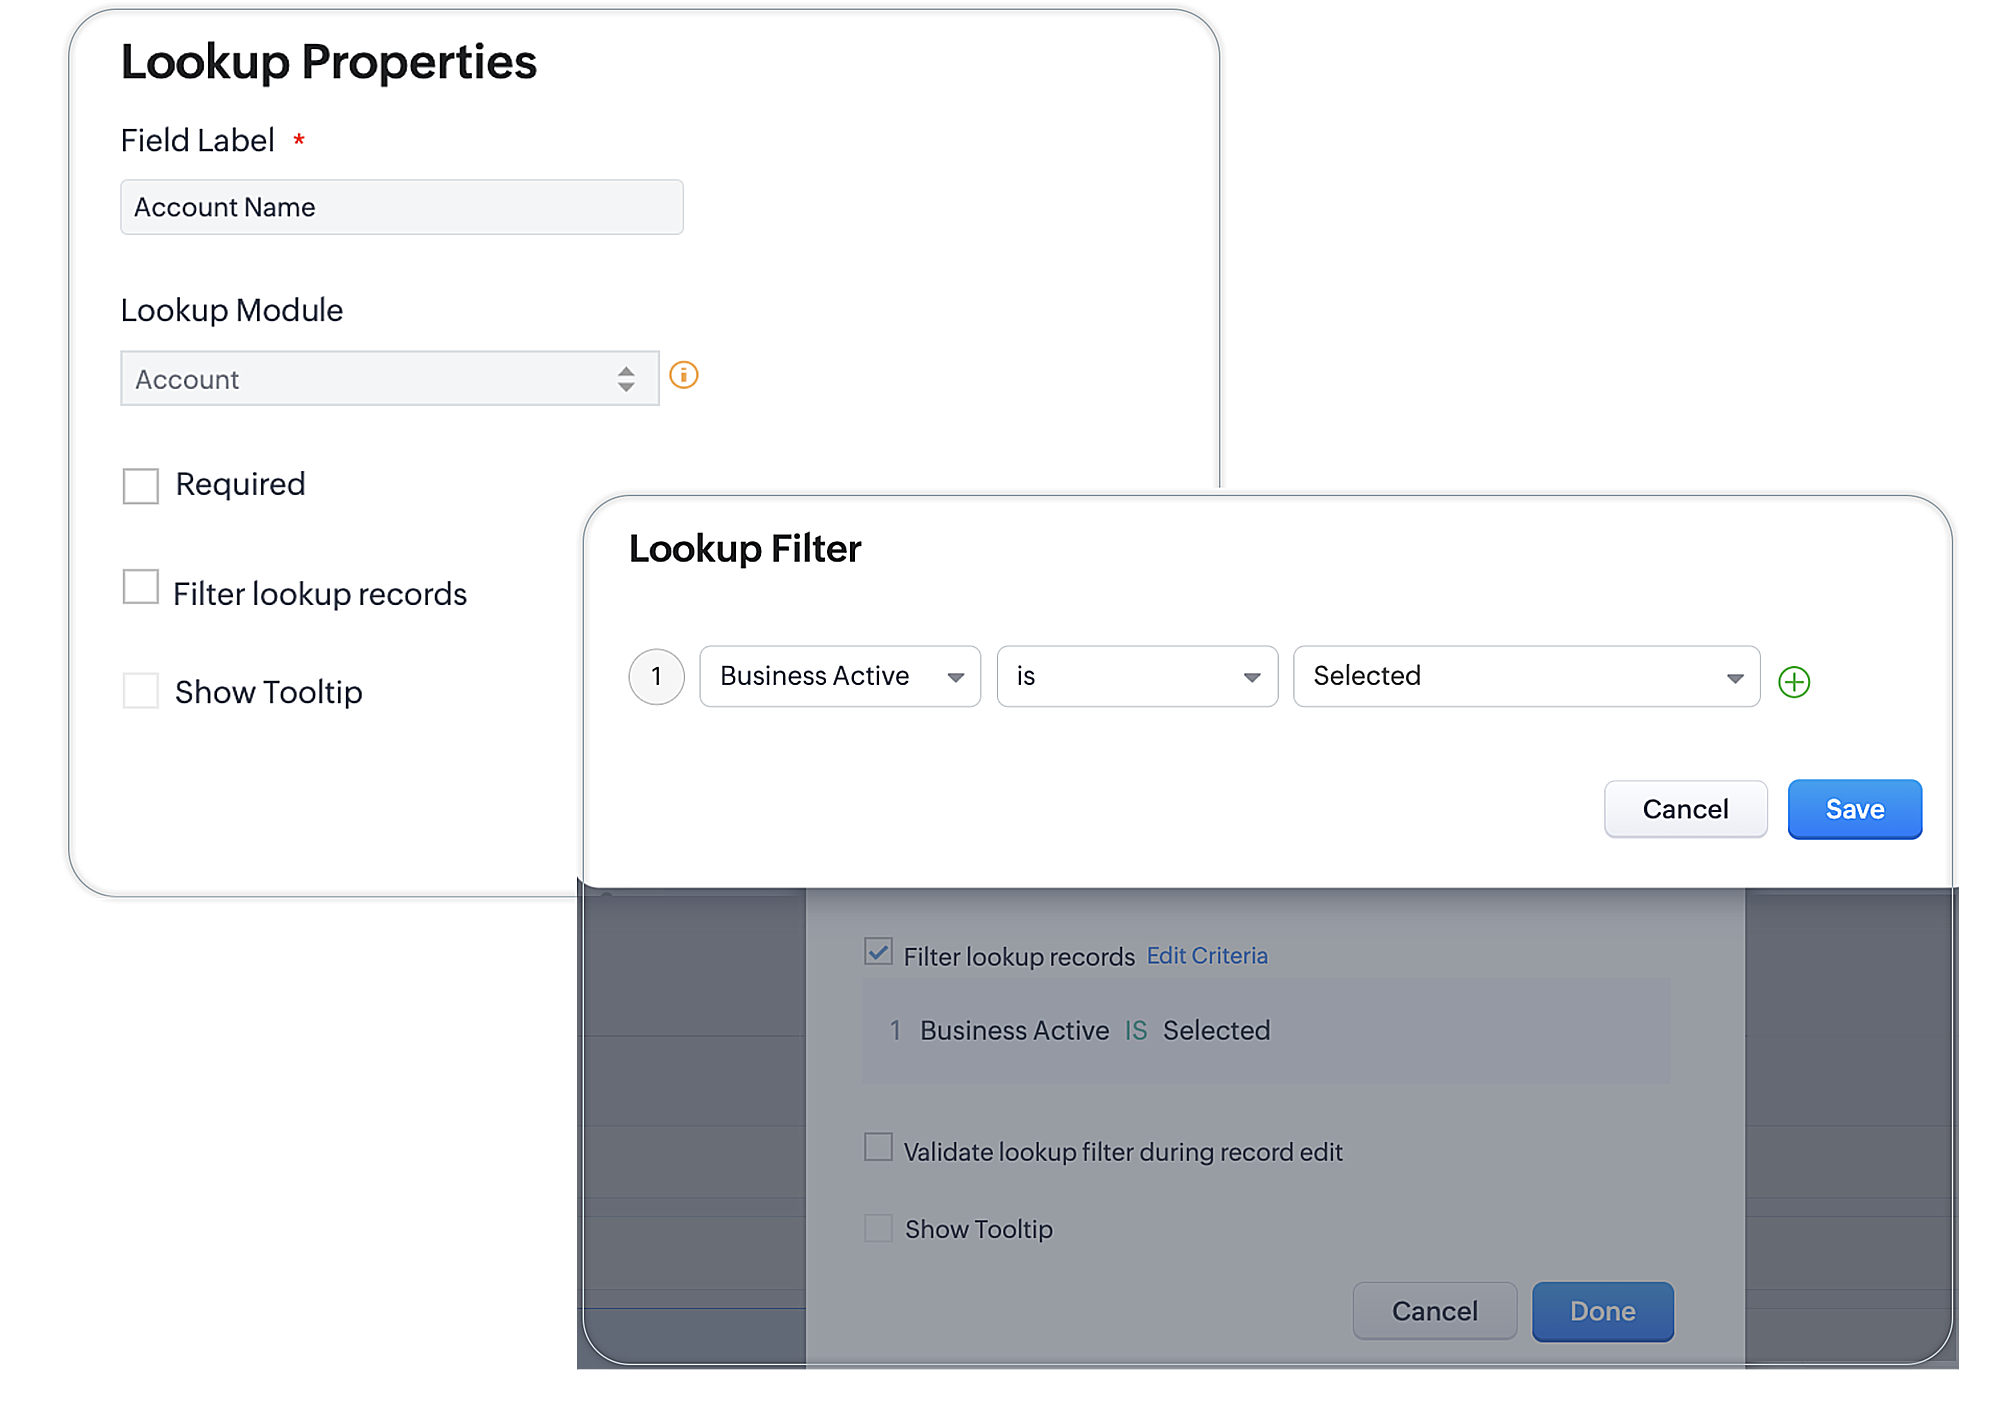Open the Business Active field dropdown
This screenshot has height=1402, width=2000.
pyautogui.click(x=839, y=677)
